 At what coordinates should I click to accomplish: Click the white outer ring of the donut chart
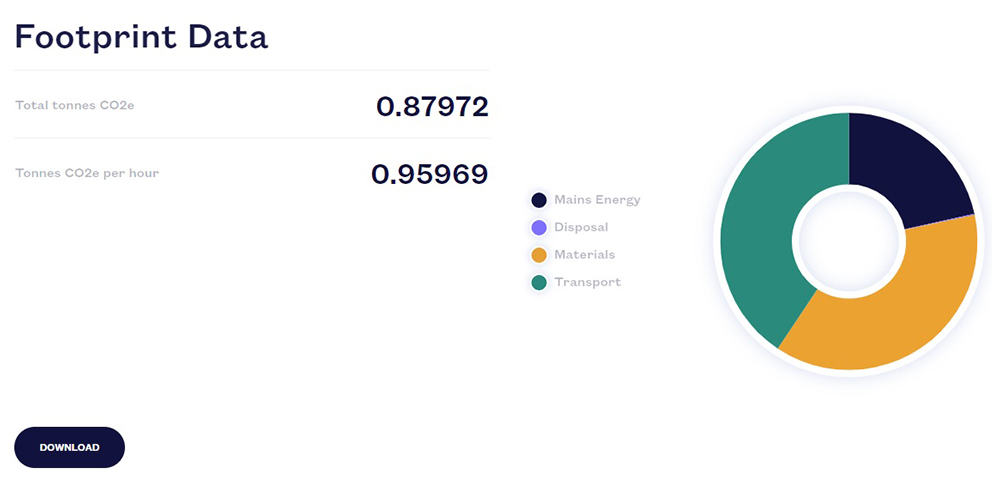pyautogui.click(x=848, y=109)
